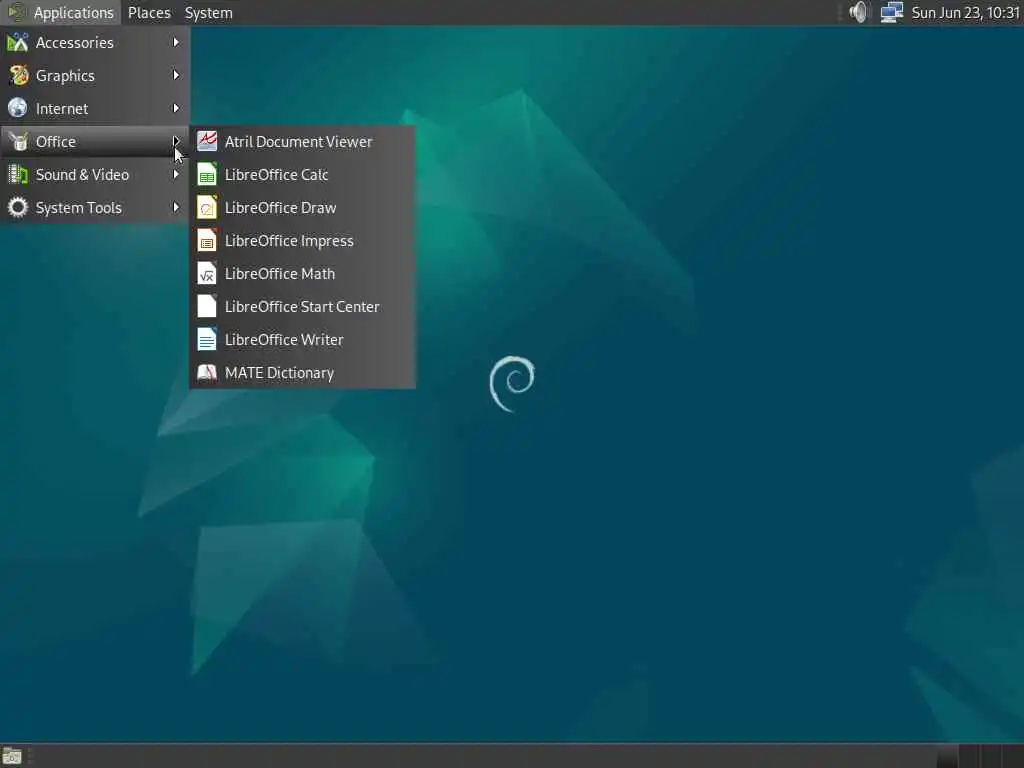Expand the Accessories submenu arrow
This screenshot has height=768, width=1024.
[176, 42]
